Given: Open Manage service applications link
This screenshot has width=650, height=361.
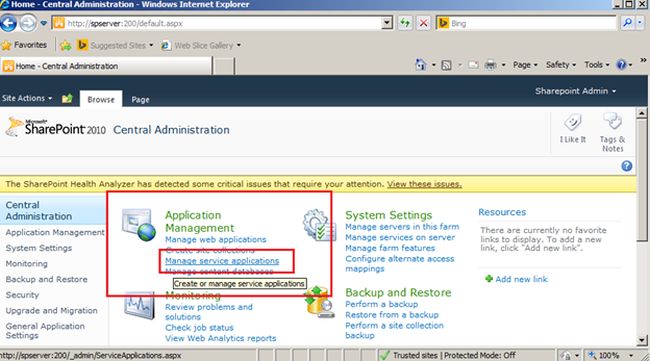Looking at the screenshot, I should pyautogui.click(x=222, y=261).
